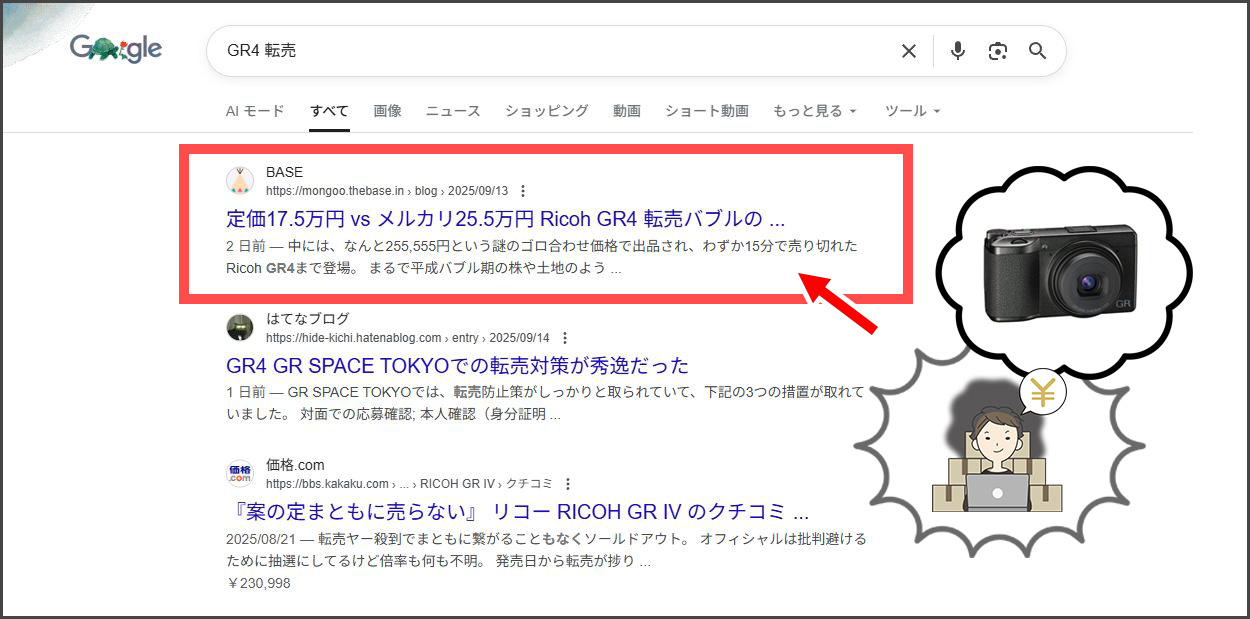Open three-dot menu for はてなブログ result
The height and width of the screenshot is (619, 1250).
[x=565, y=338]
